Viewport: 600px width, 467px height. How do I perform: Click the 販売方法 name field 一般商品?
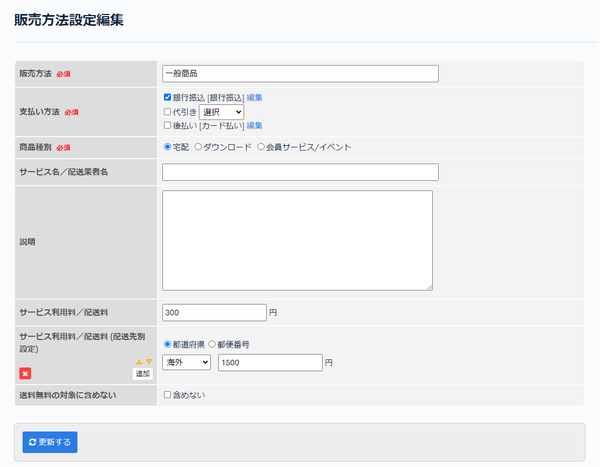[300, 73]
